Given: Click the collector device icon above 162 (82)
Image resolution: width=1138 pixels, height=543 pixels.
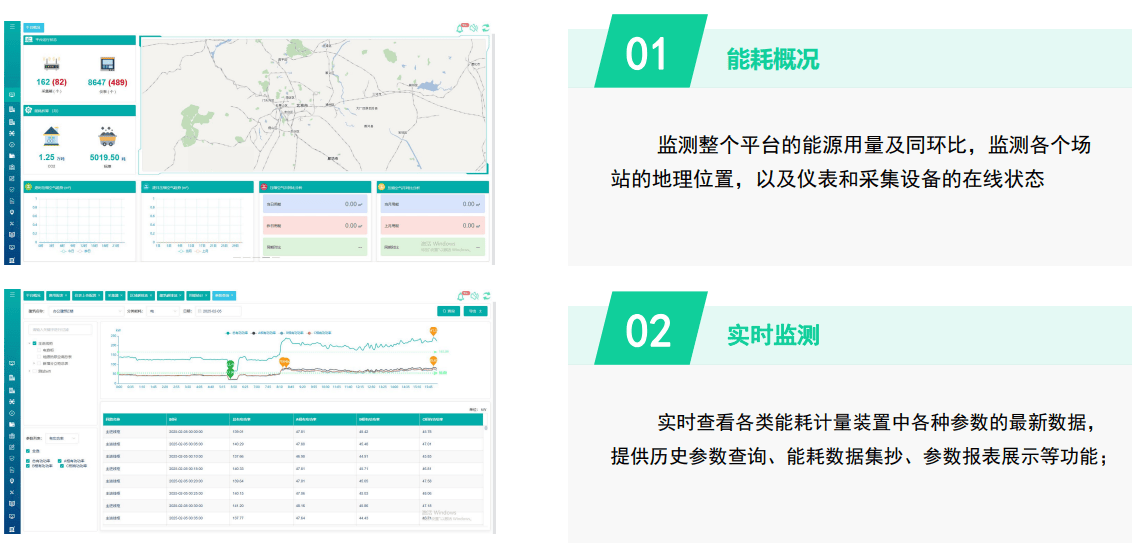Looking at the screenshot, I should pyautogui.click(x=51, y=64).
